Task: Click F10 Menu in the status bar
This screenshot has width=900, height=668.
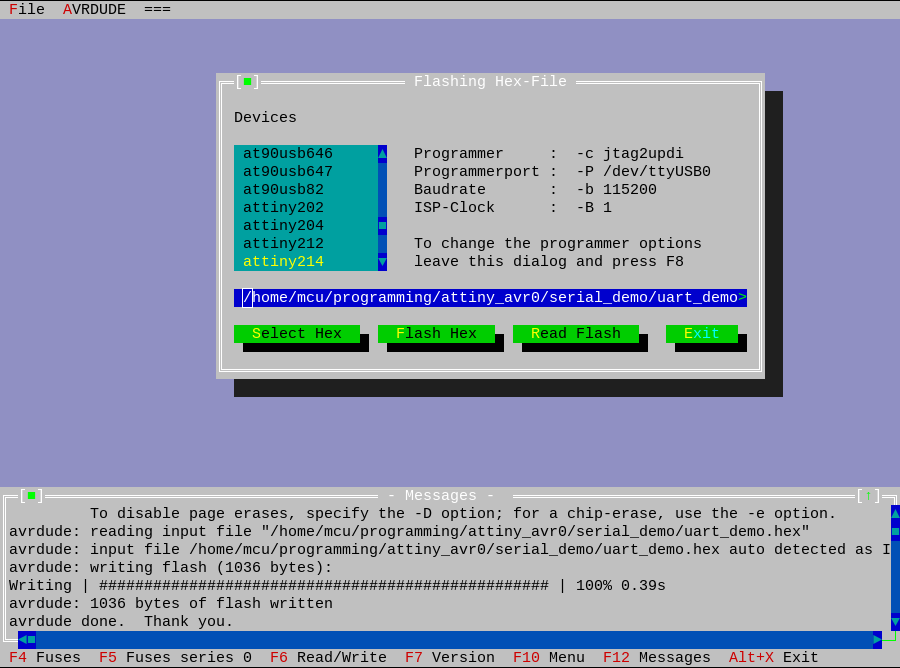Action: pos(549,657)
